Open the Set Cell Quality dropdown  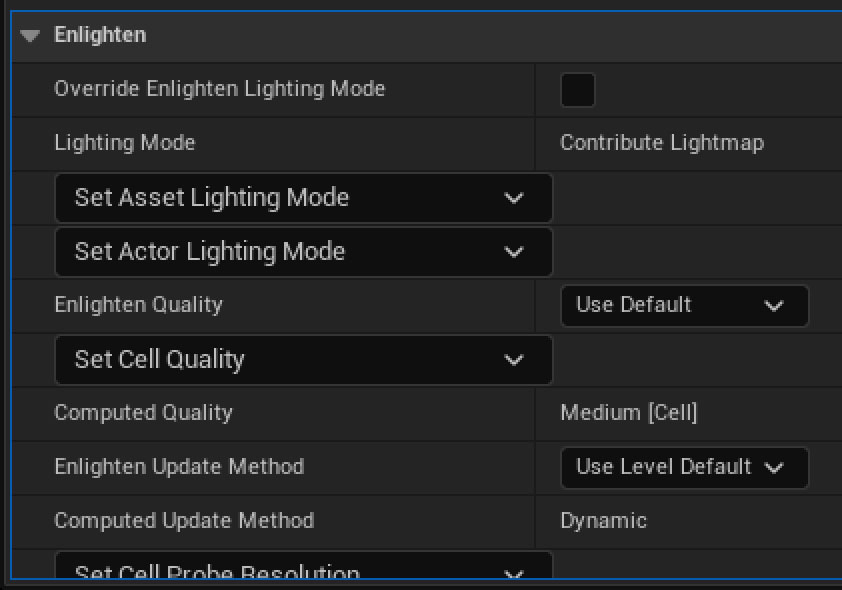[x=303, y=360]
